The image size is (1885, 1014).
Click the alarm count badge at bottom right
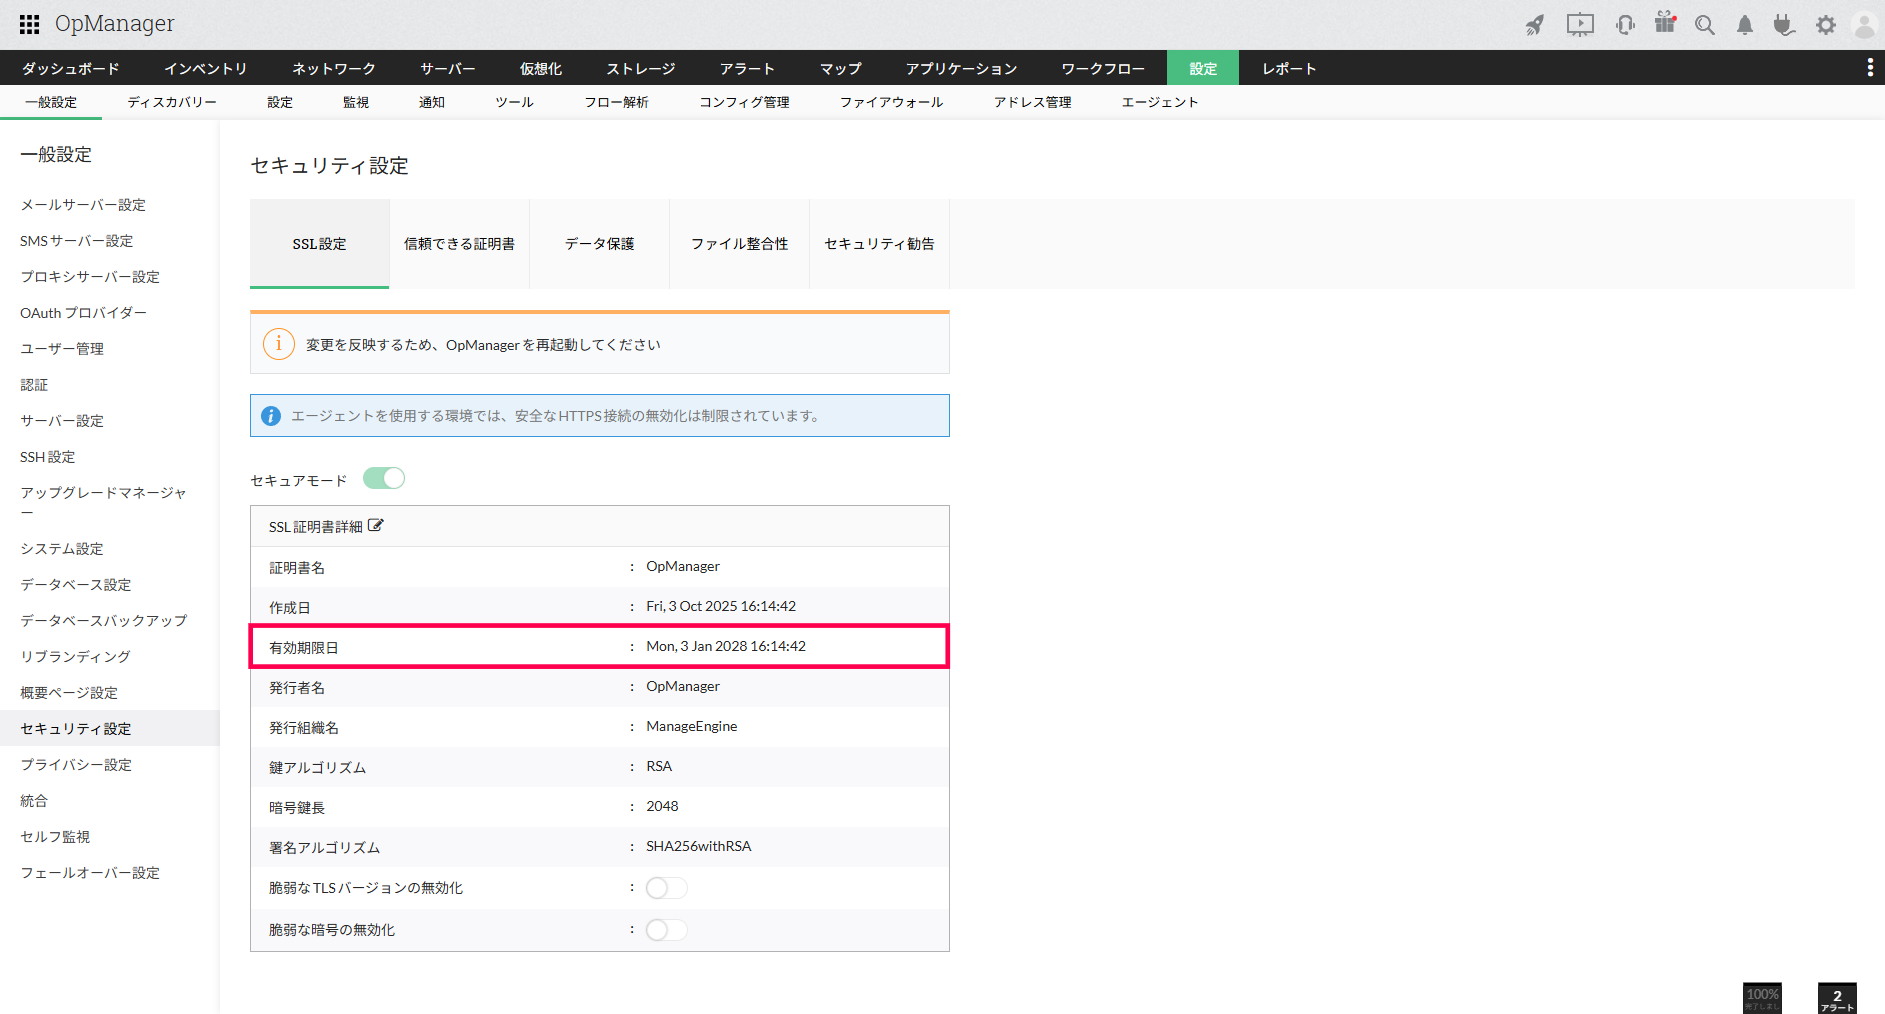[1837, 998]
